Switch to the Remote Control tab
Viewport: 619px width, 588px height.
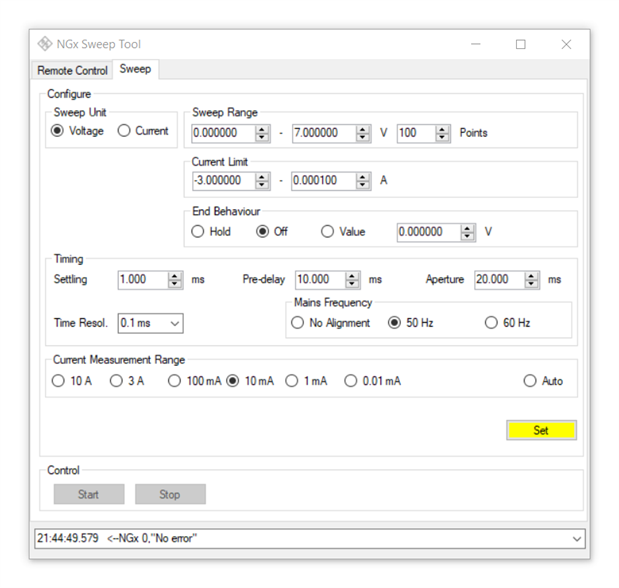coord(72,70)
